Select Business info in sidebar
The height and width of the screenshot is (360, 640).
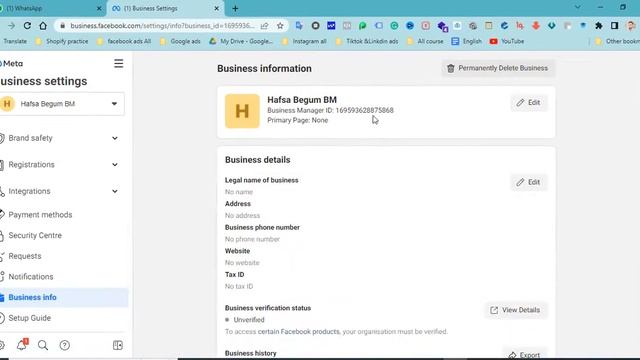tap(63, 297)
